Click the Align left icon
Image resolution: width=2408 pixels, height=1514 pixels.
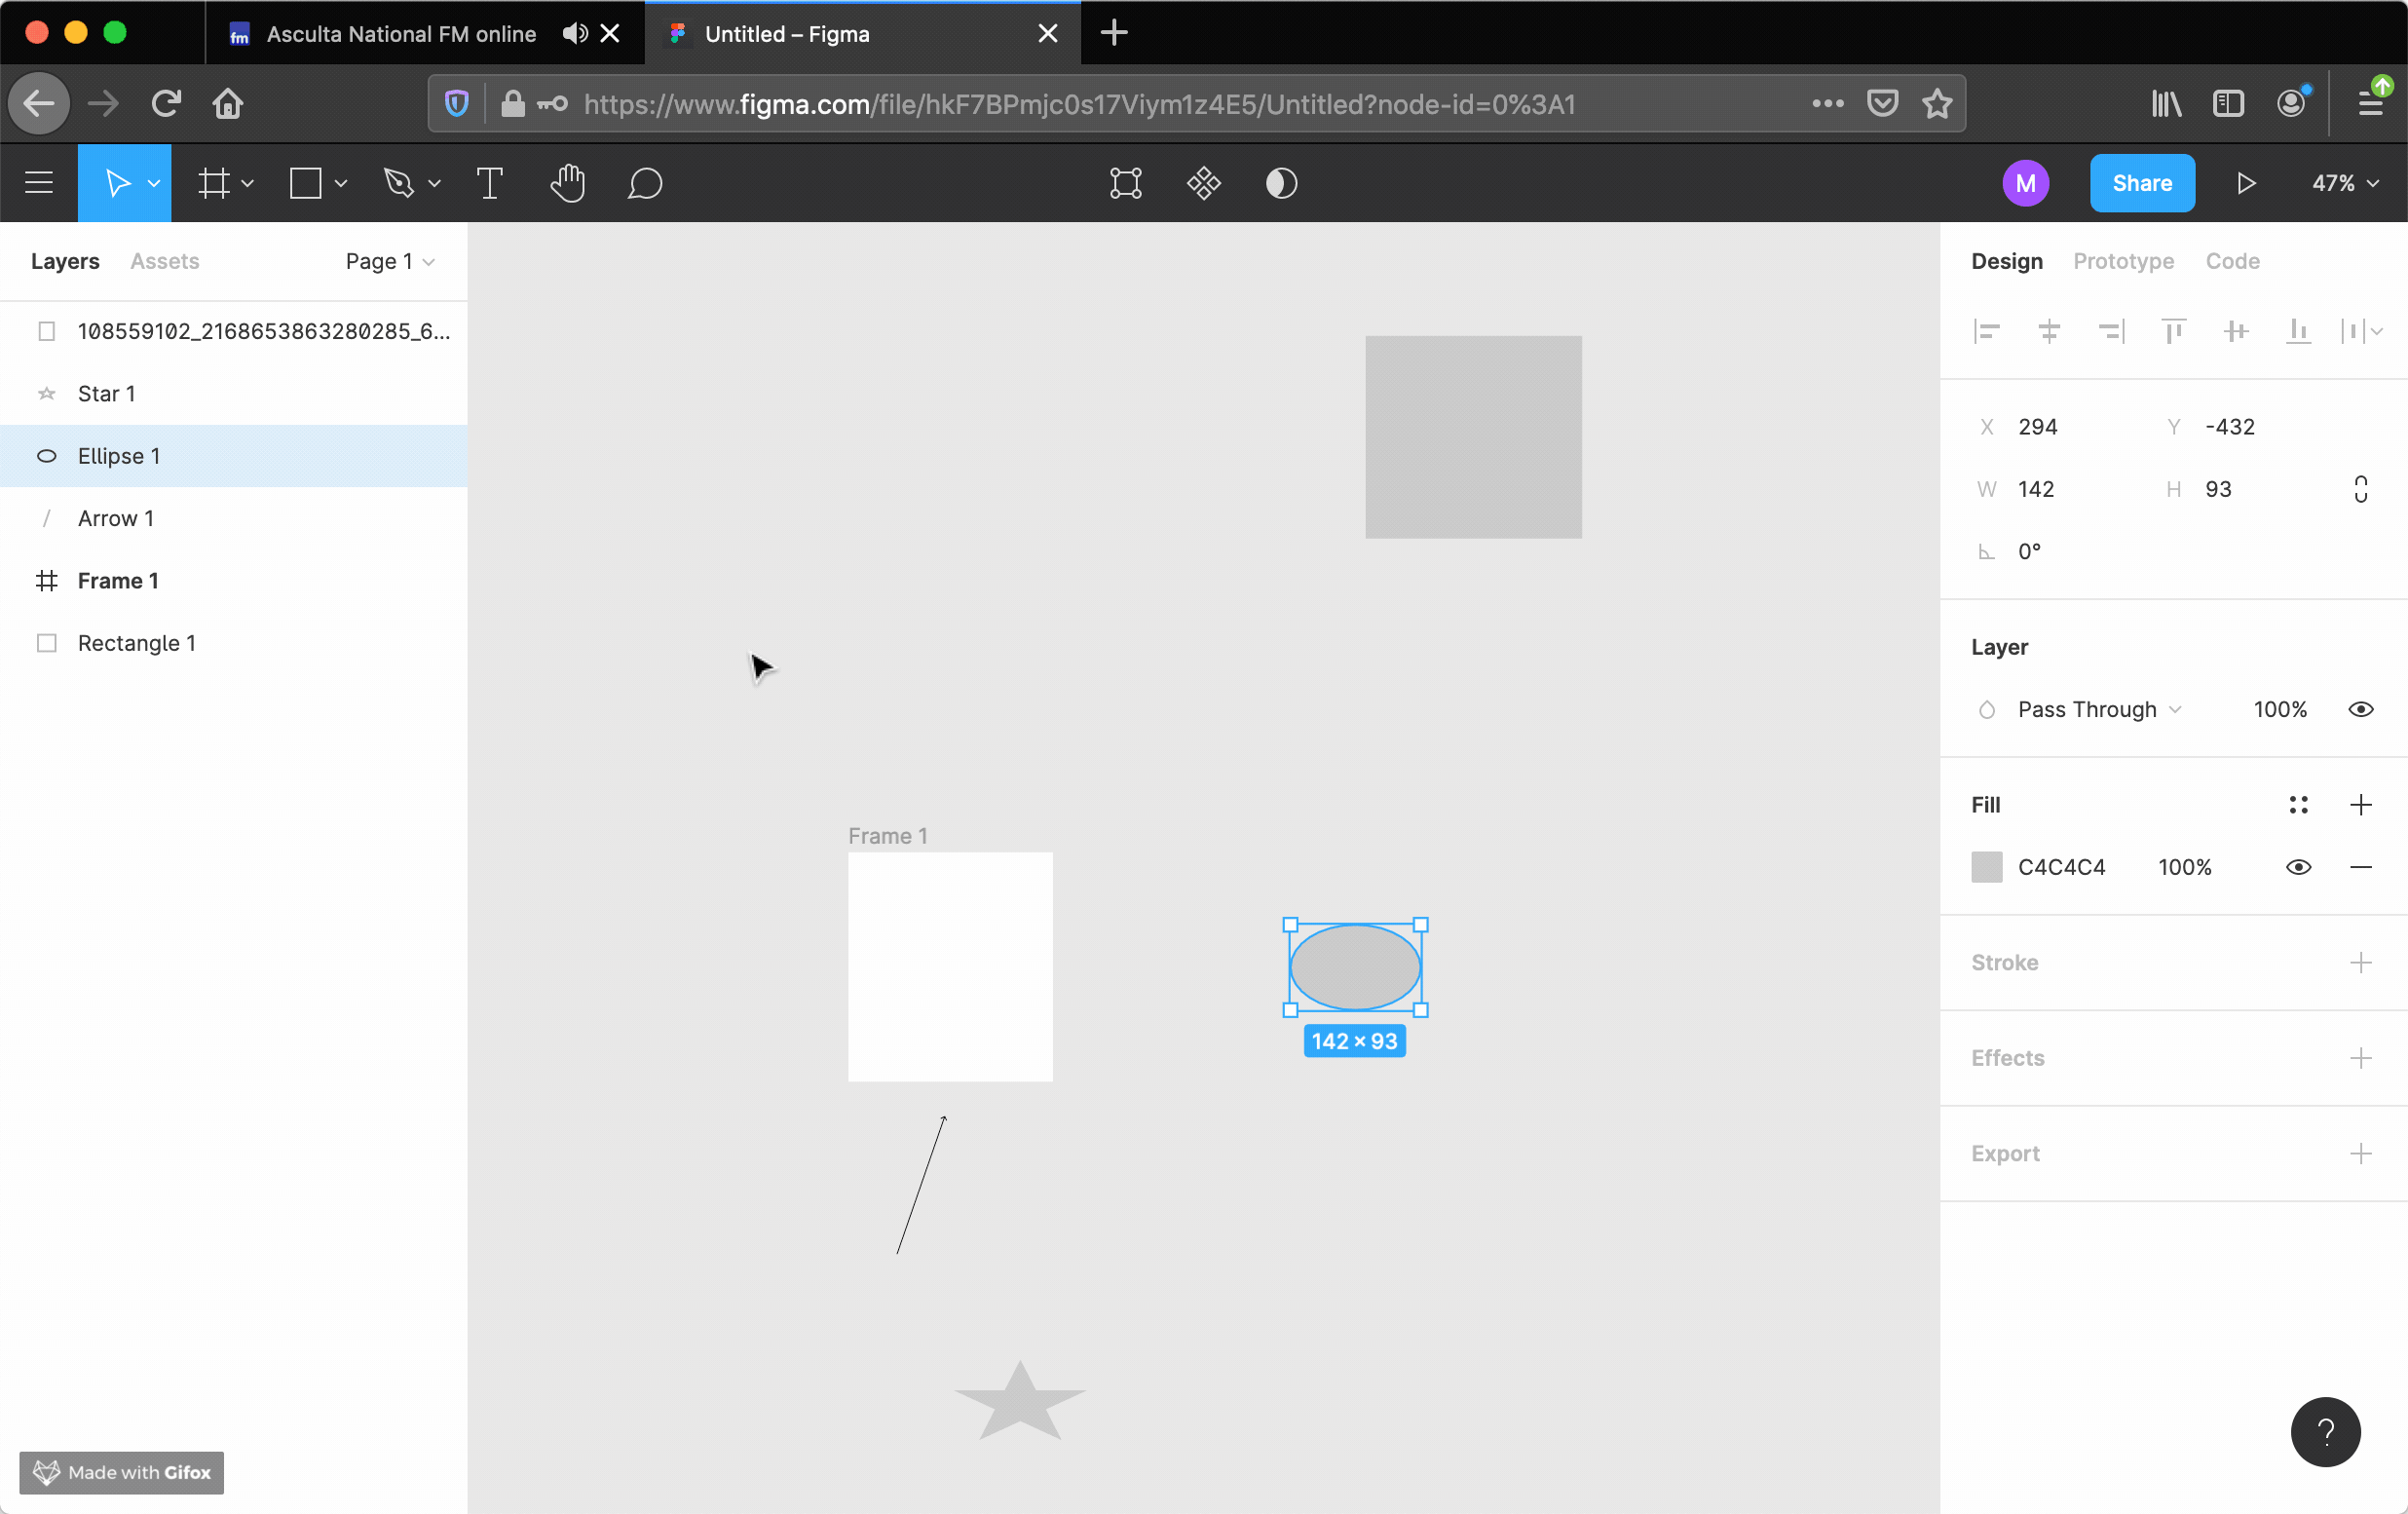coord(1987,331)
